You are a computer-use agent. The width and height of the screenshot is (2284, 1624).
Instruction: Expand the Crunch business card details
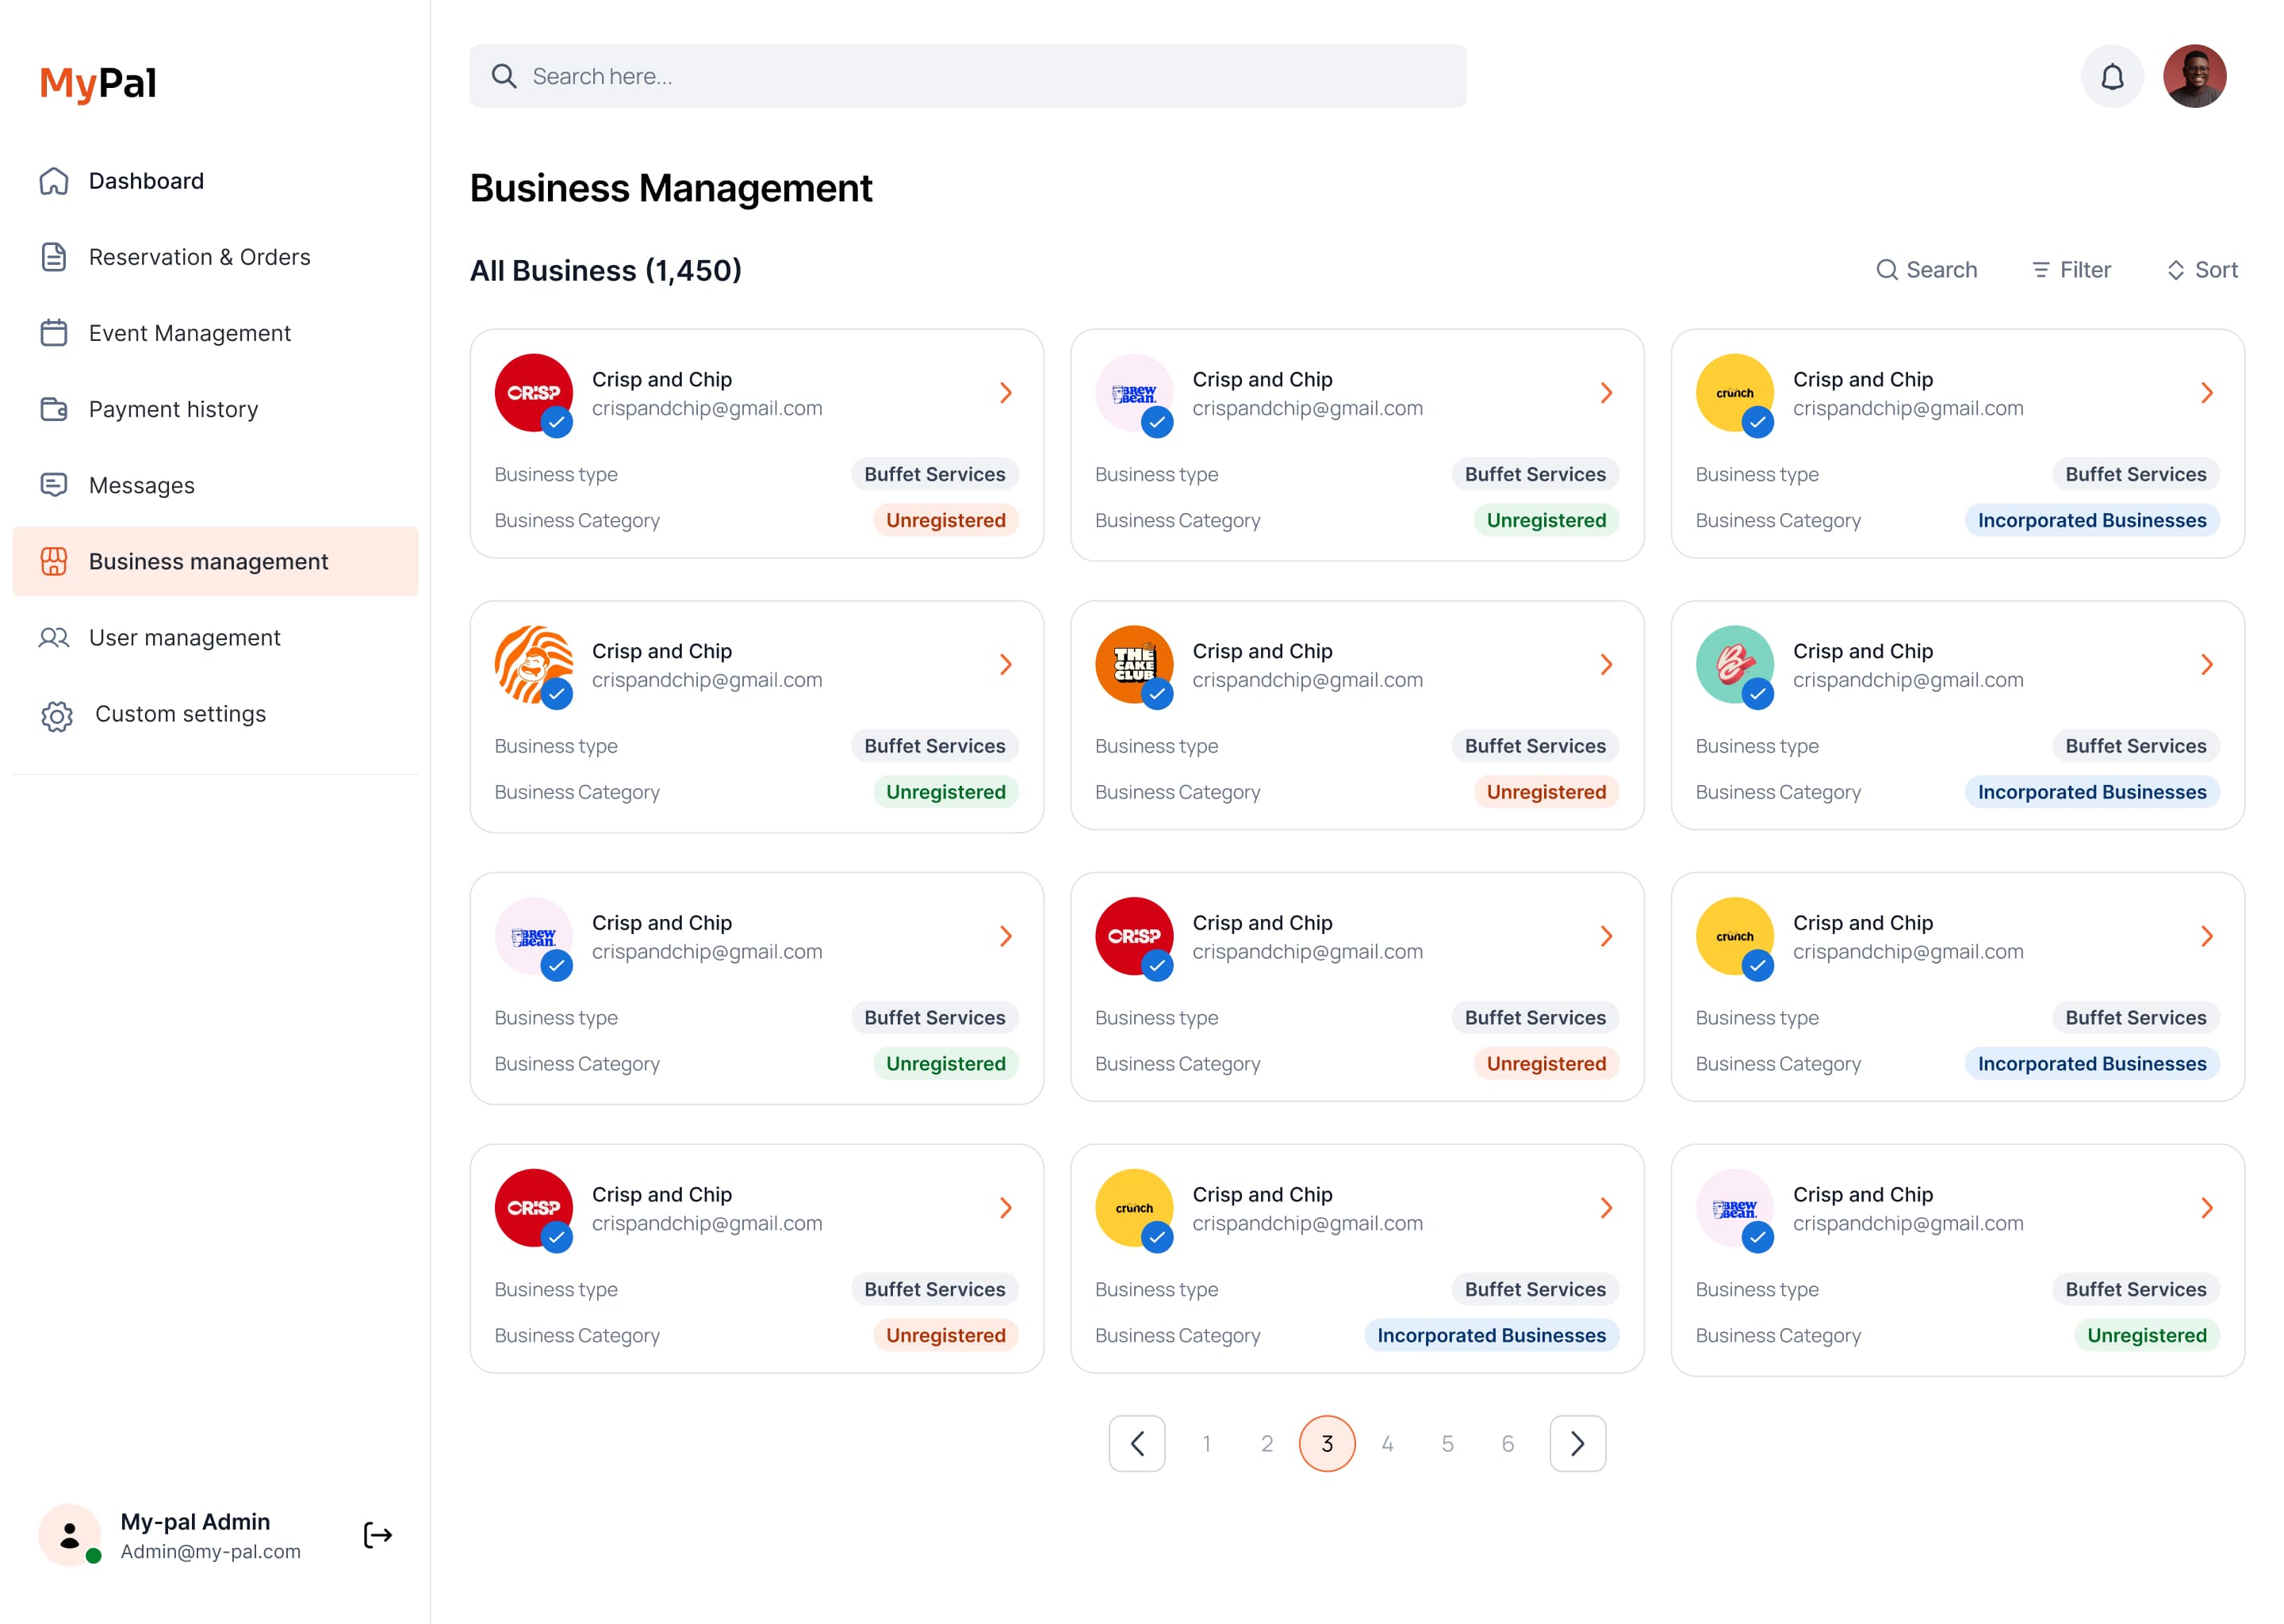pos(2207,392)
